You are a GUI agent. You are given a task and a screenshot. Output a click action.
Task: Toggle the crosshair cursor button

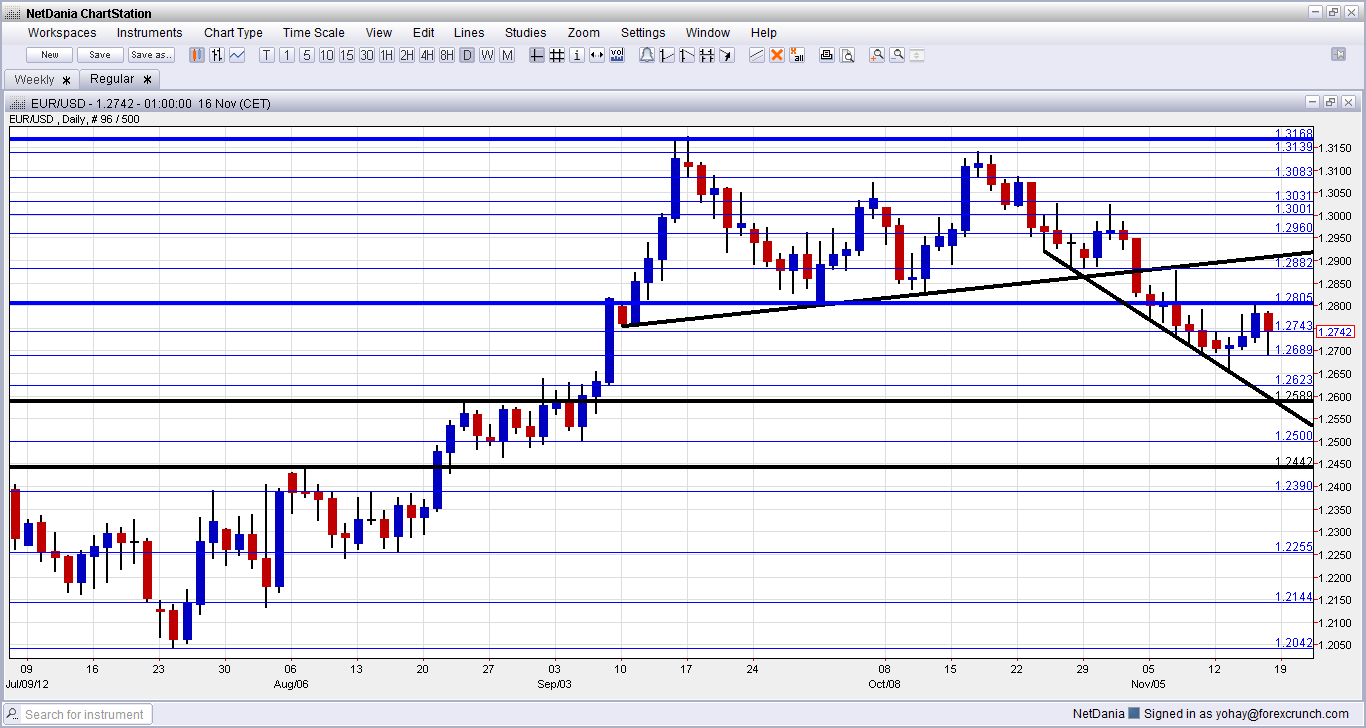tap(537, 55)
